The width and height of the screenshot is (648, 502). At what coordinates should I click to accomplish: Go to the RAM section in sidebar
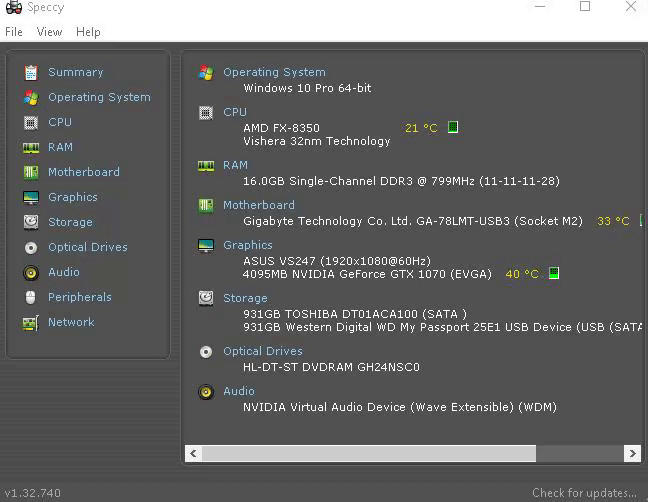tap(60, 147)
